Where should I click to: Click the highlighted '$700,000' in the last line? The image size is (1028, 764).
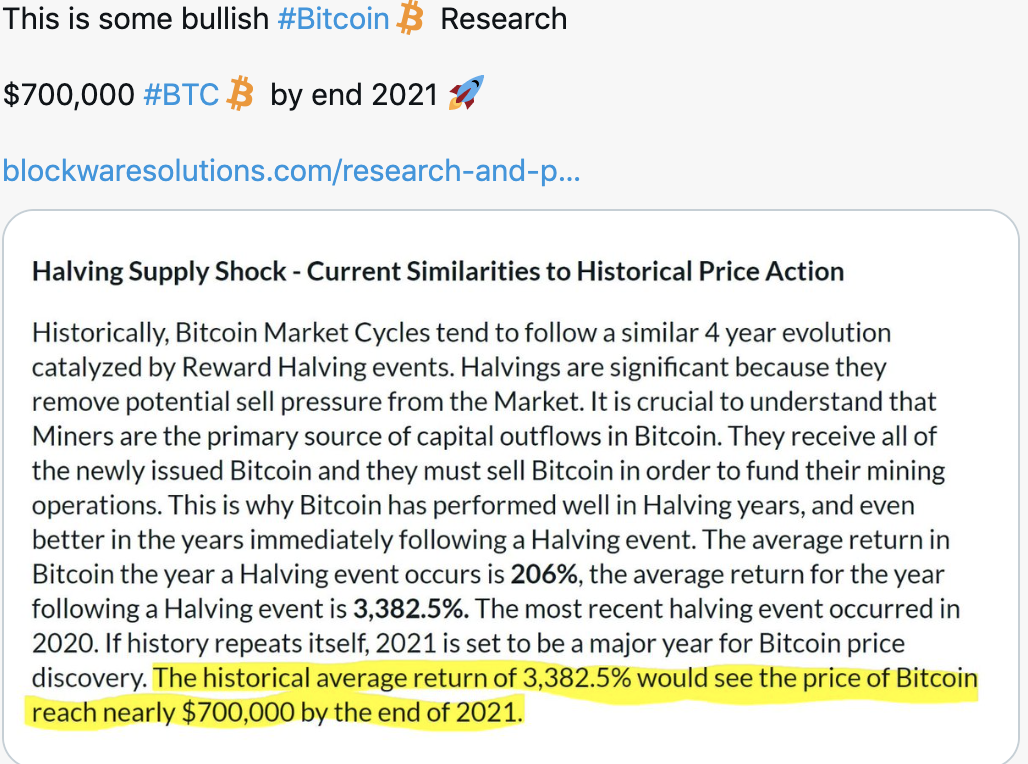pos(238,713)
